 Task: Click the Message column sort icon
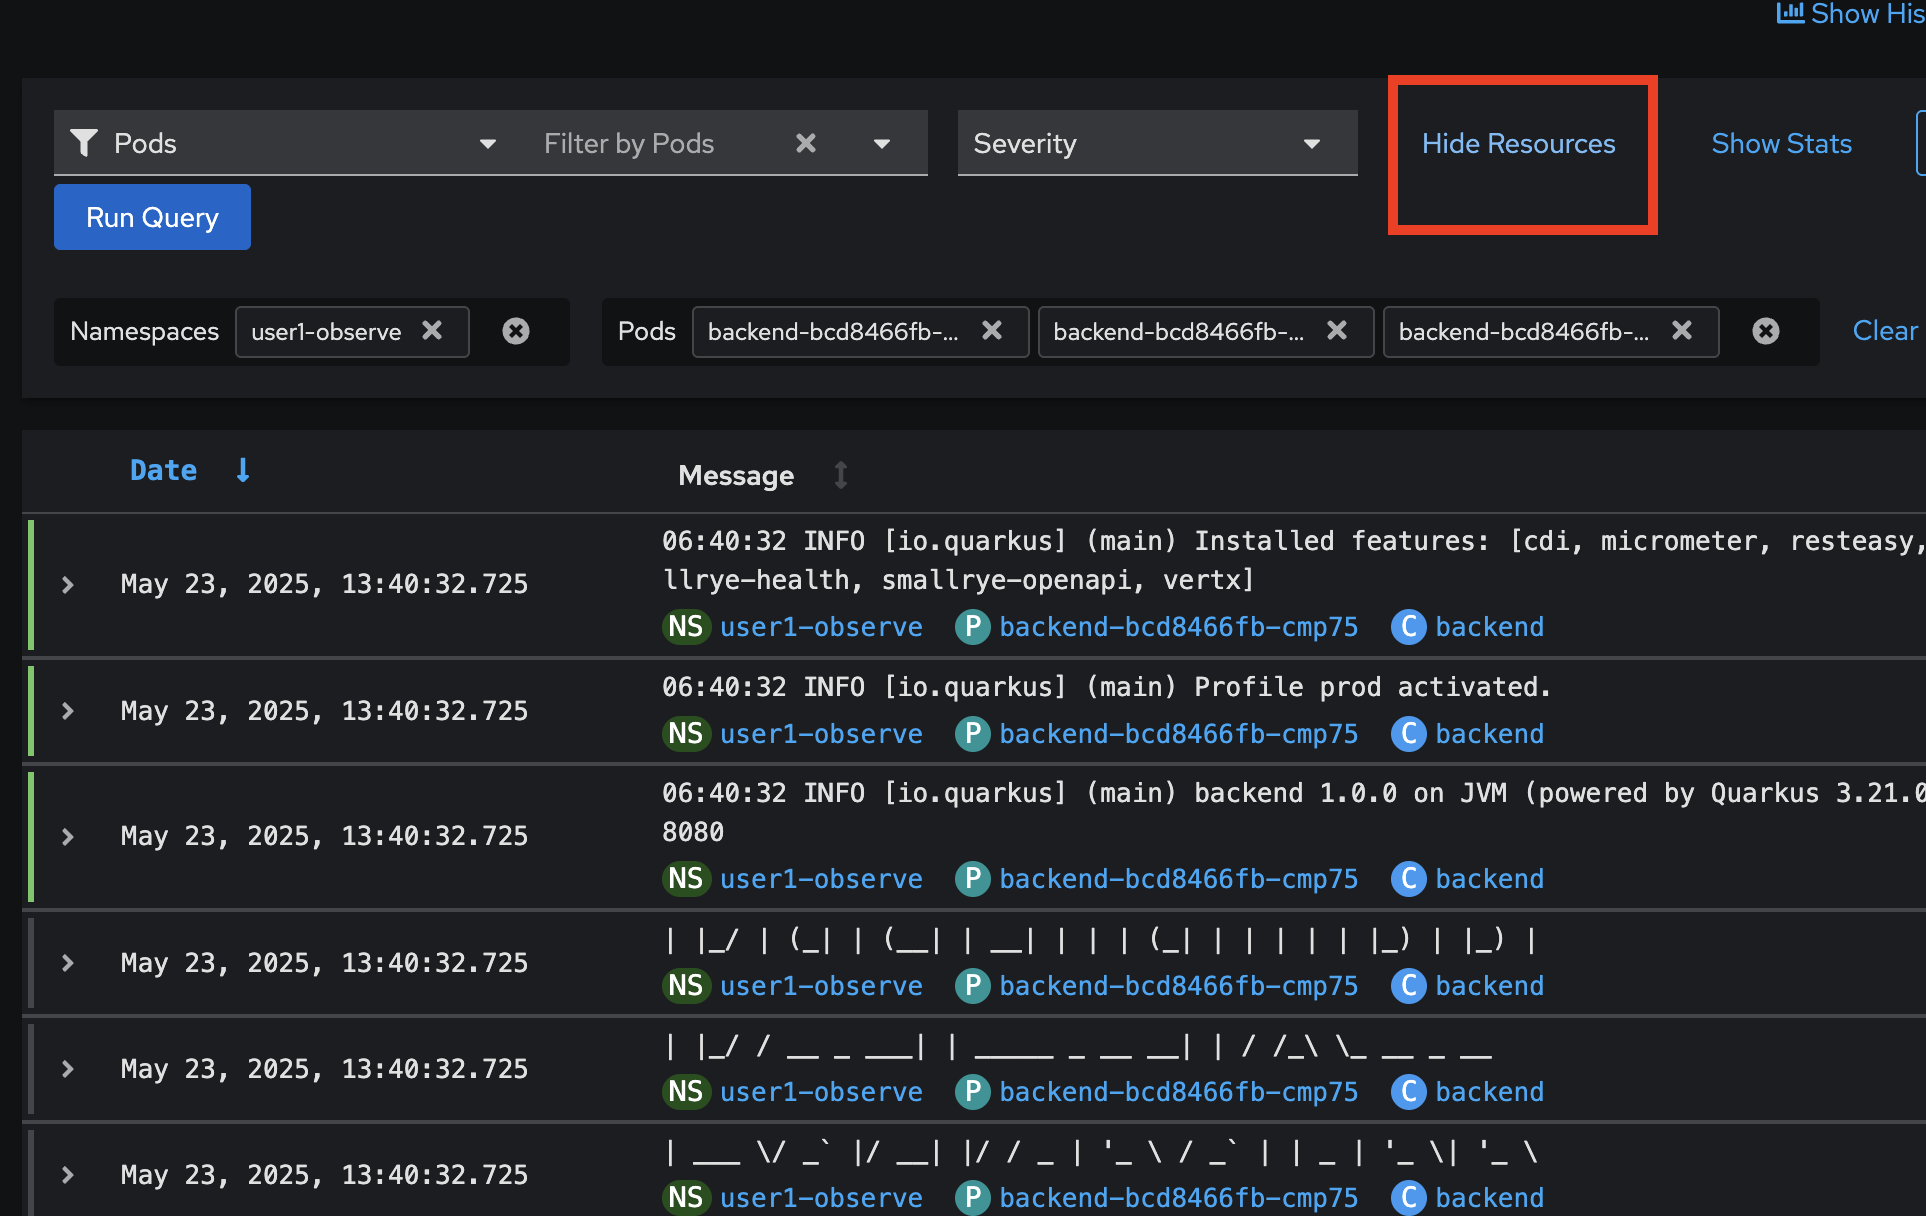(x=841, y=475)
